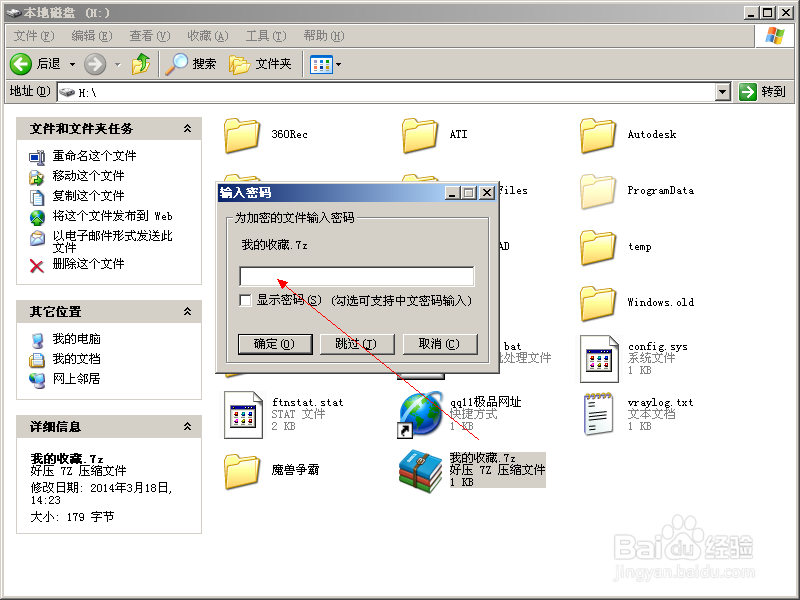Viewport: 800px width, 600px height.
Task: Open the 文件(F) menu
Action: pos(34,36)
